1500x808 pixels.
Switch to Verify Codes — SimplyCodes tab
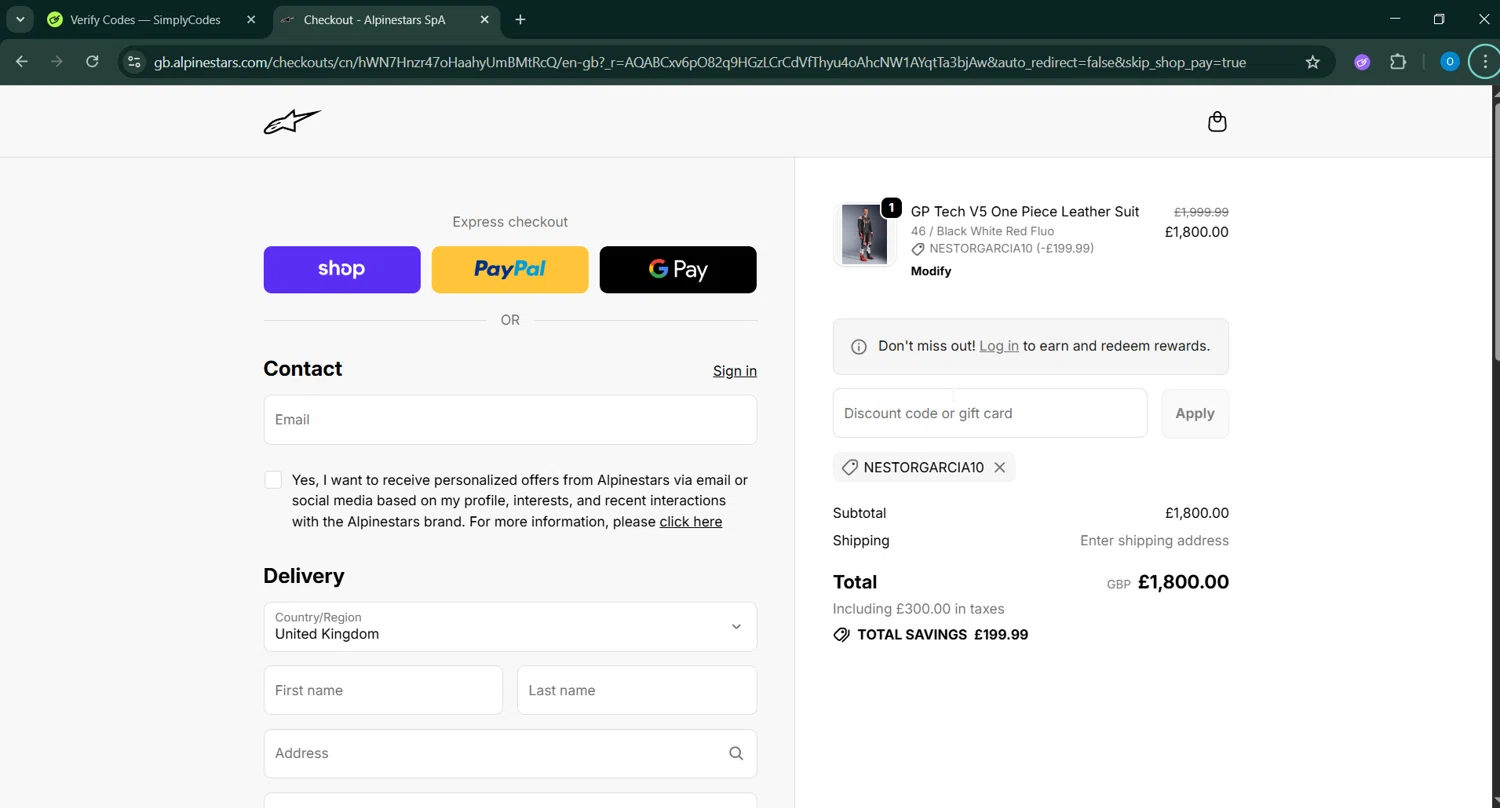point(145,20)
